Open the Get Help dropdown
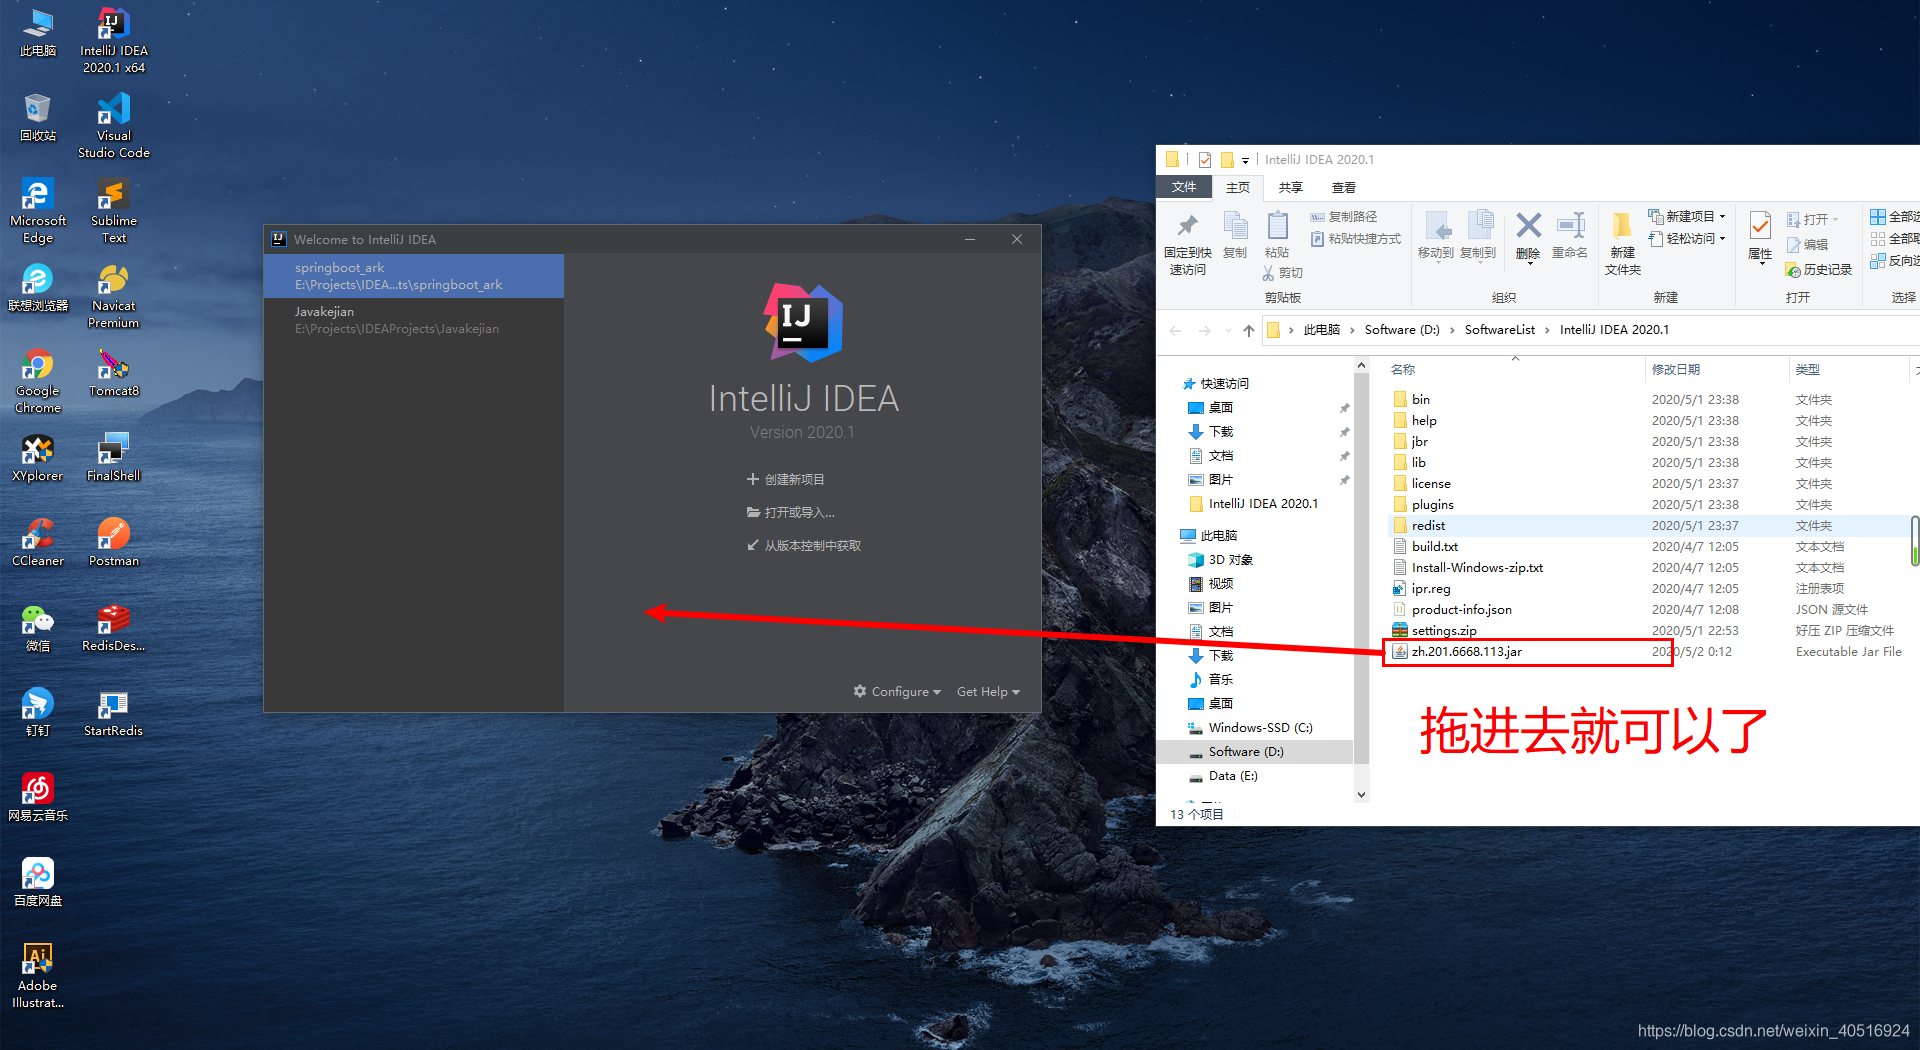1920x1050 pixels. coord(988,692)
